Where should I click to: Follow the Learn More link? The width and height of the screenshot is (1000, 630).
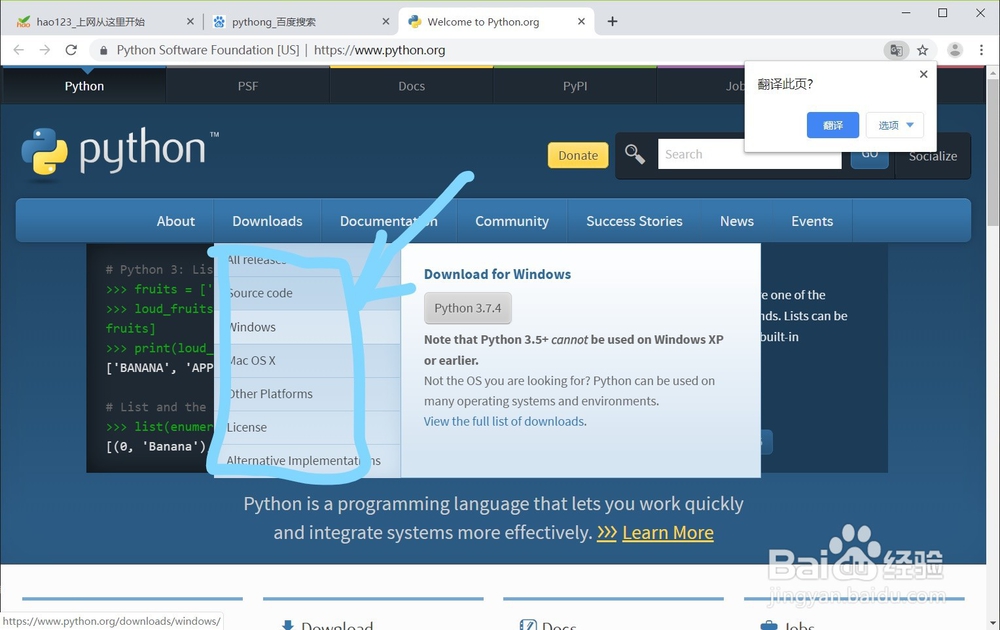(668, 532)
